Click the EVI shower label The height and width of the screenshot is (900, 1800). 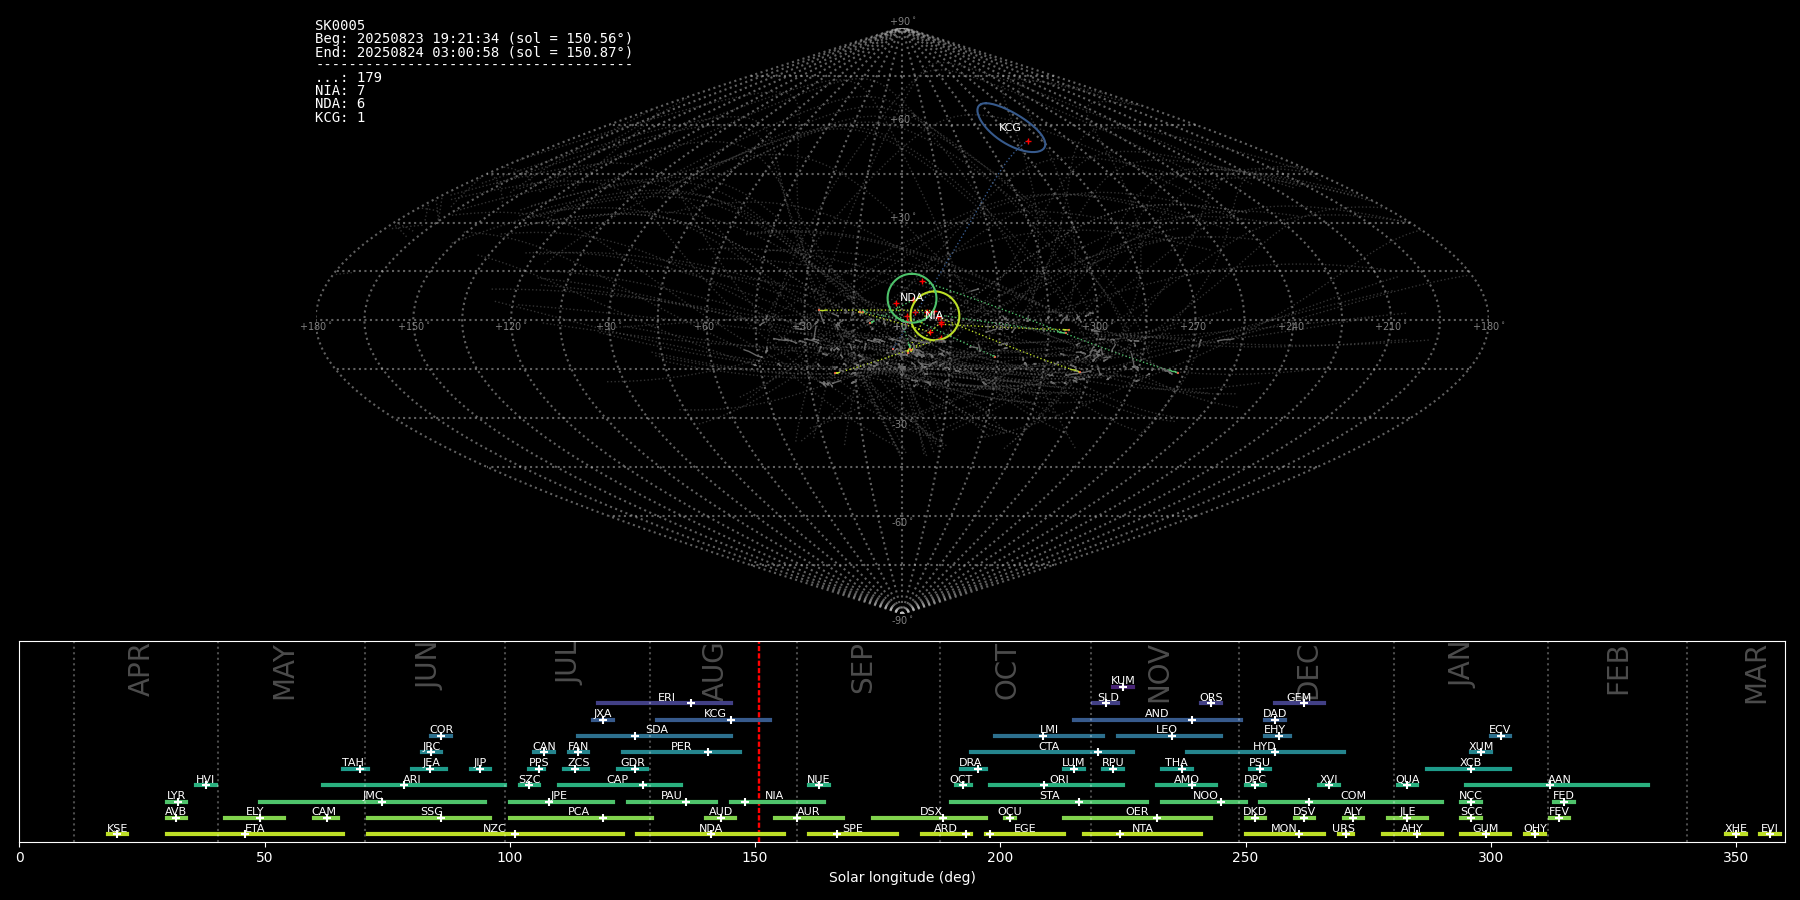pyautogui.click(x=1769, y=829)
